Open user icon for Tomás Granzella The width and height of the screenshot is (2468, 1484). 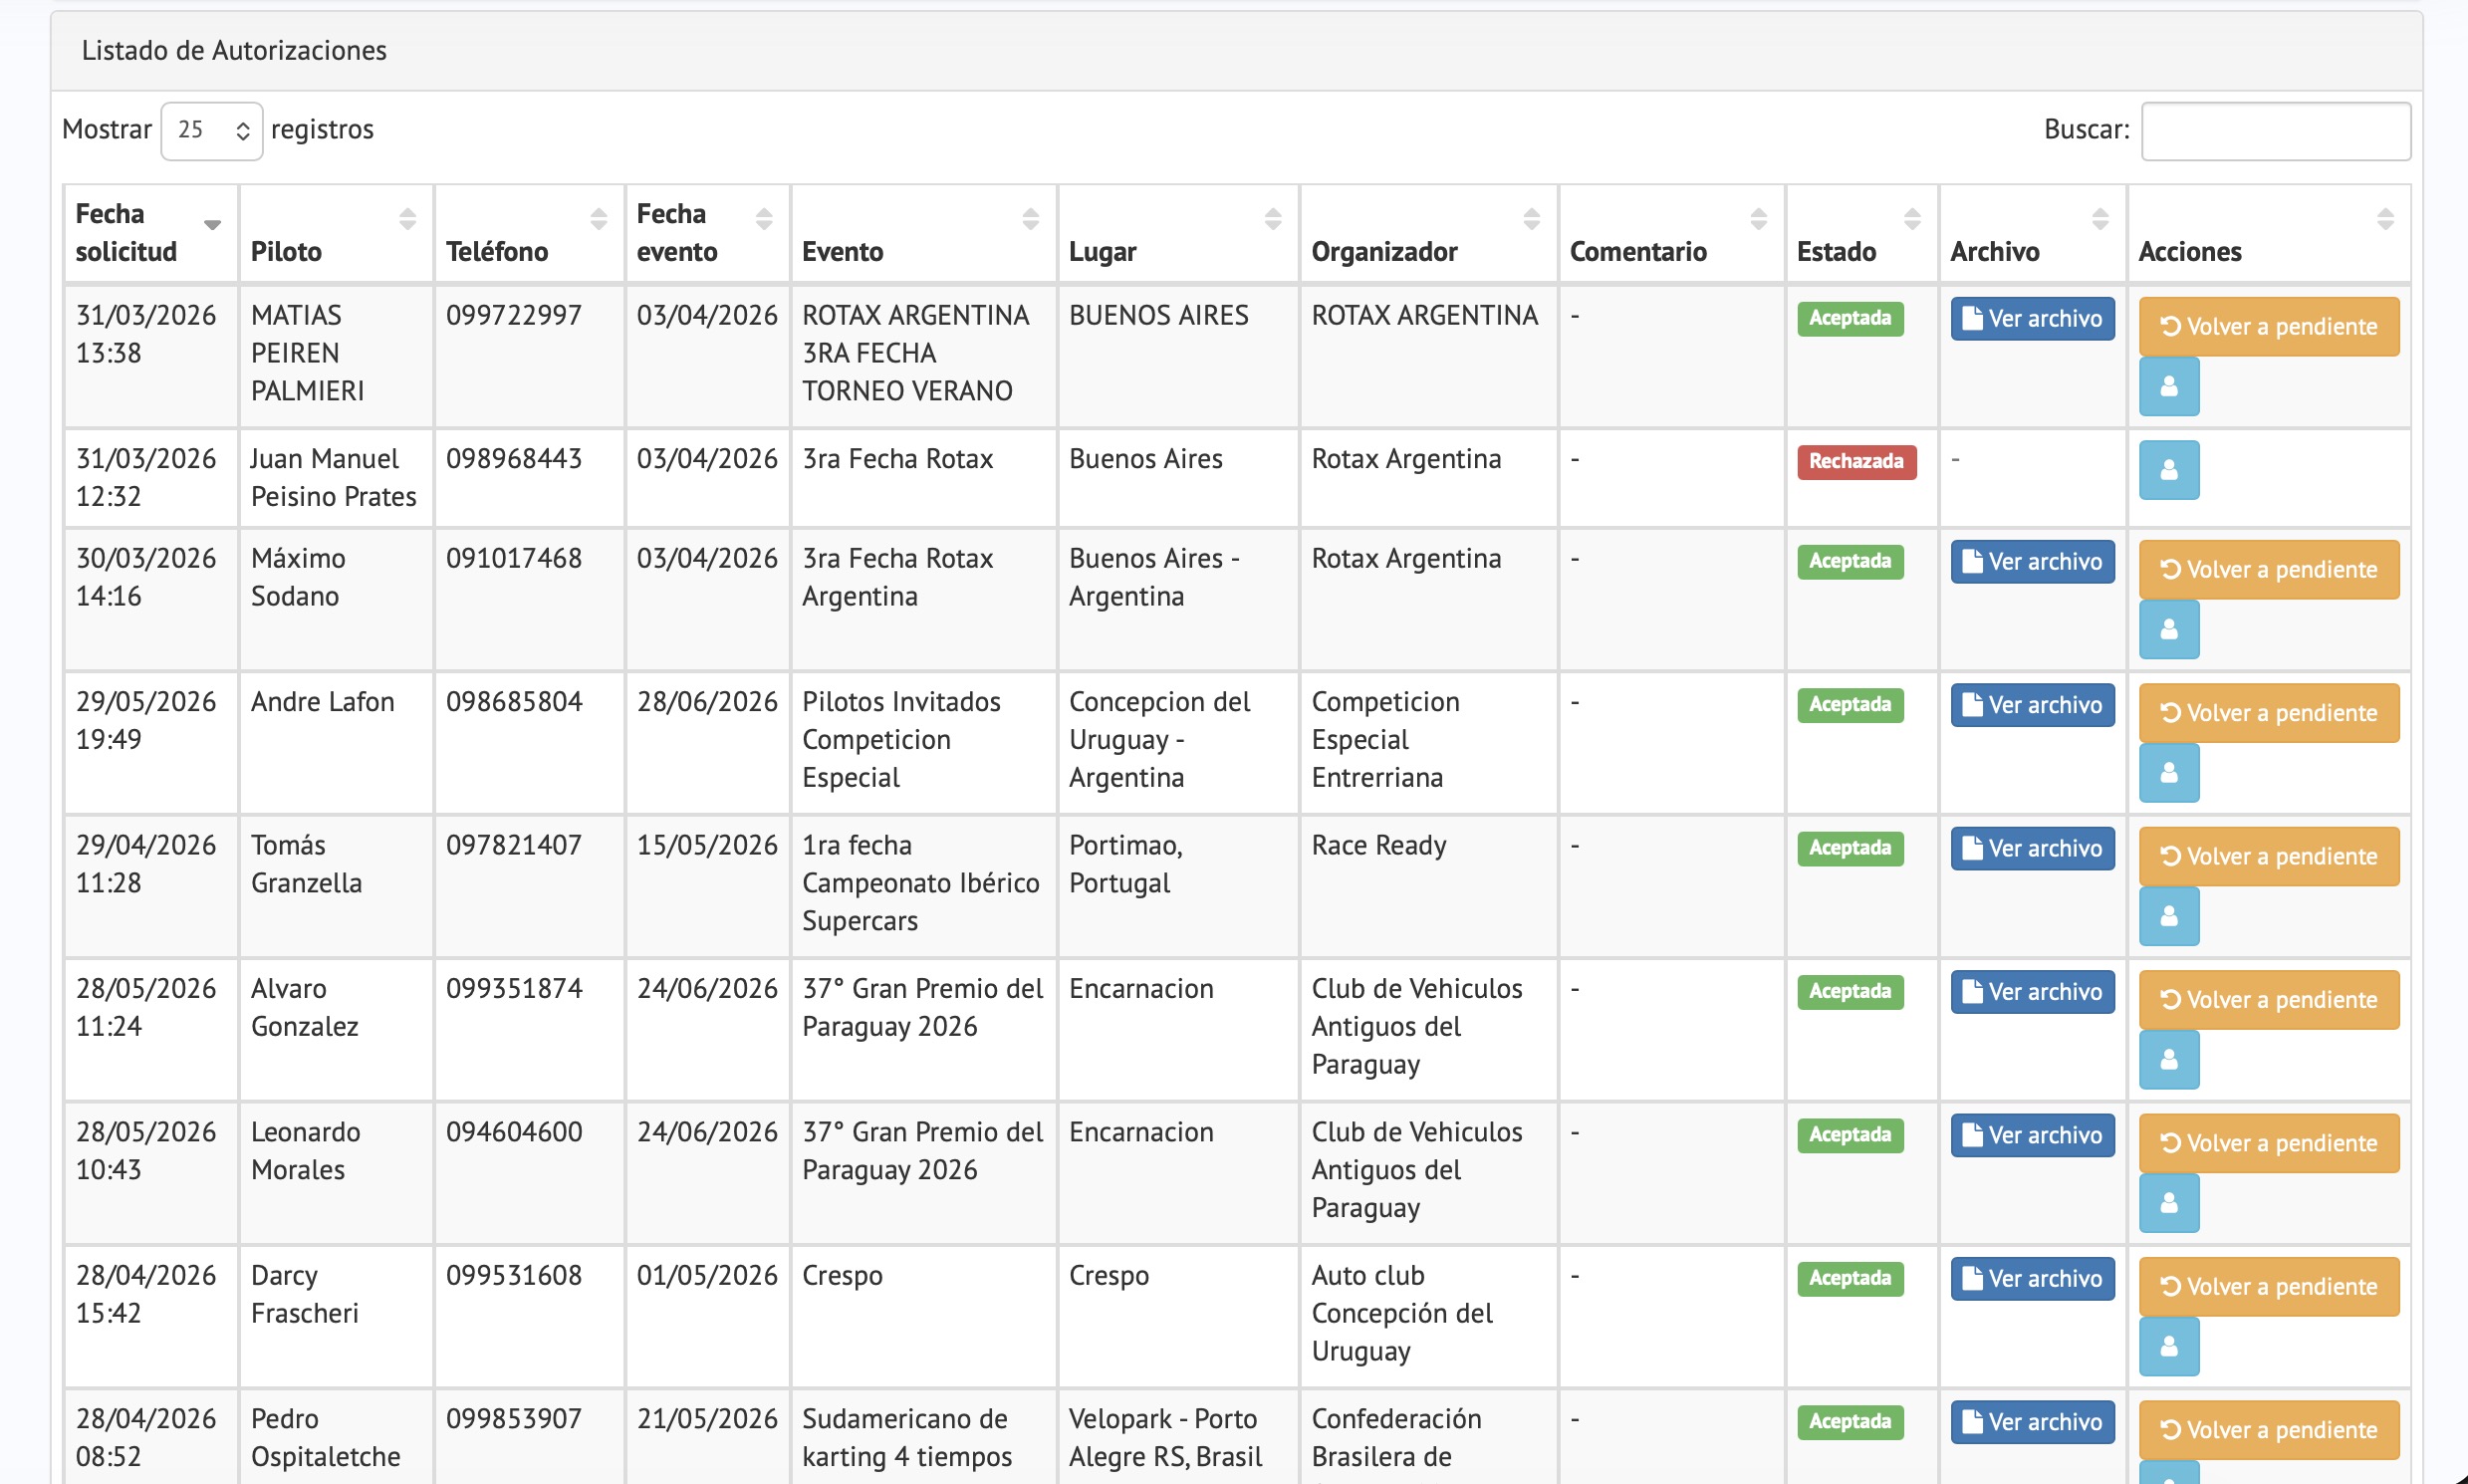(x=2168, y=916)
